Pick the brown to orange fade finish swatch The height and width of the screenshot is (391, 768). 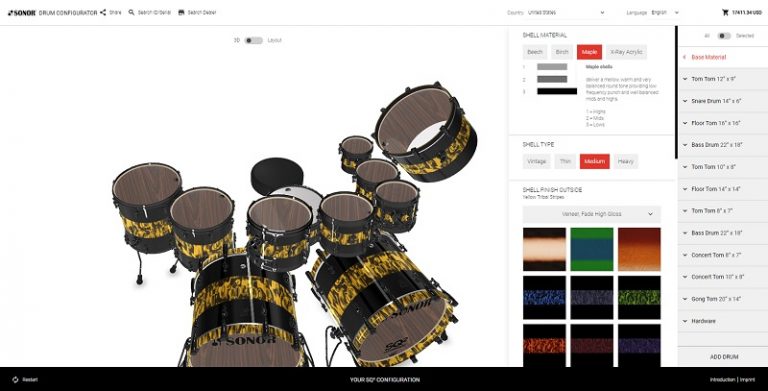(x=639, y=249)
